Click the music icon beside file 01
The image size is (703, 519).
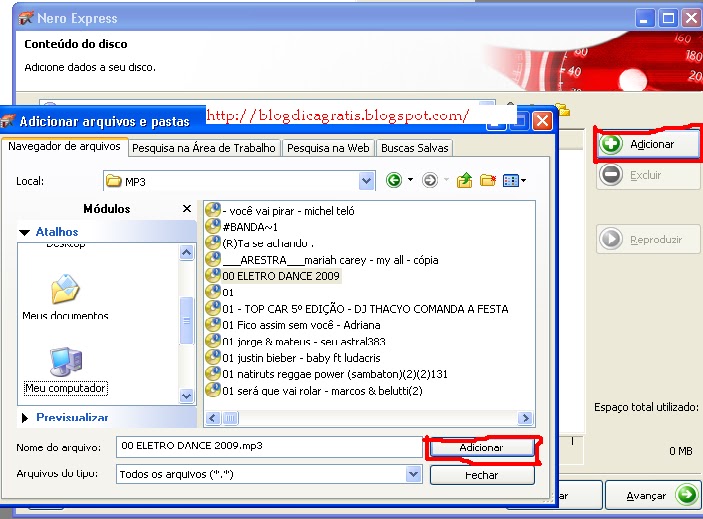click(213, 292)
